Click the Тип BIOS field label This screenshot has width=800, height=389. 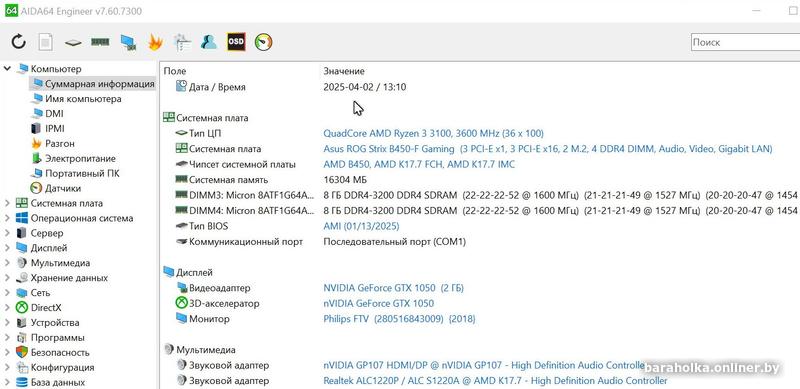coord(209,226)
